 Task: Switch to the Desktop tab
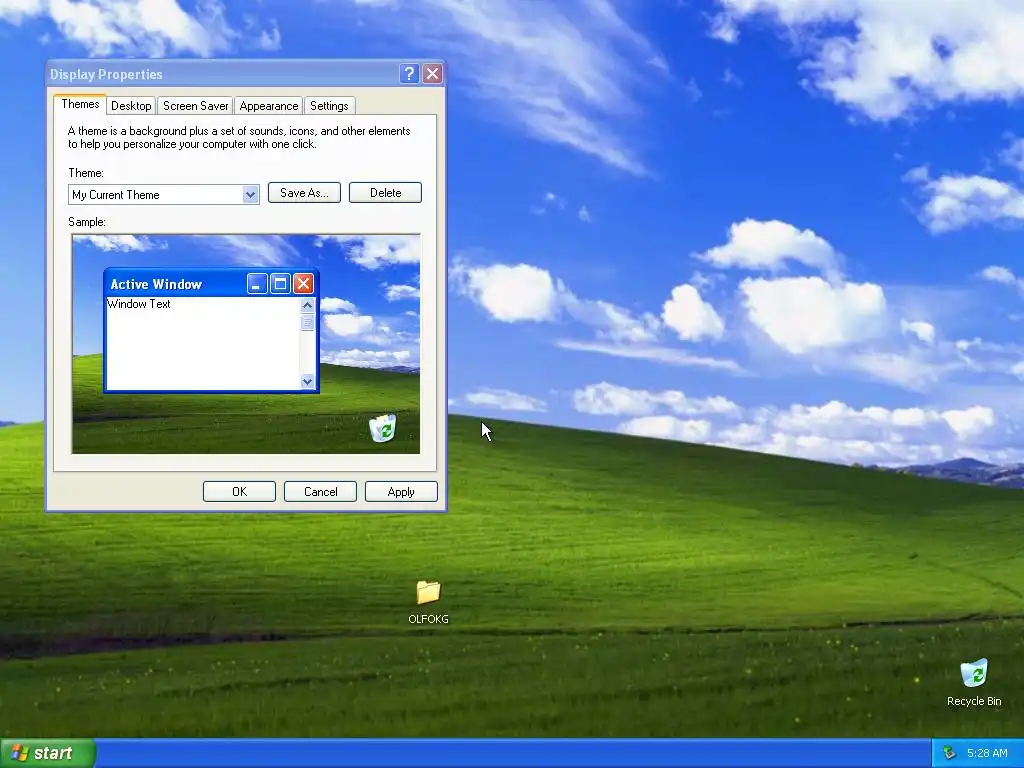pyautogui.click(x=131, y=106)
